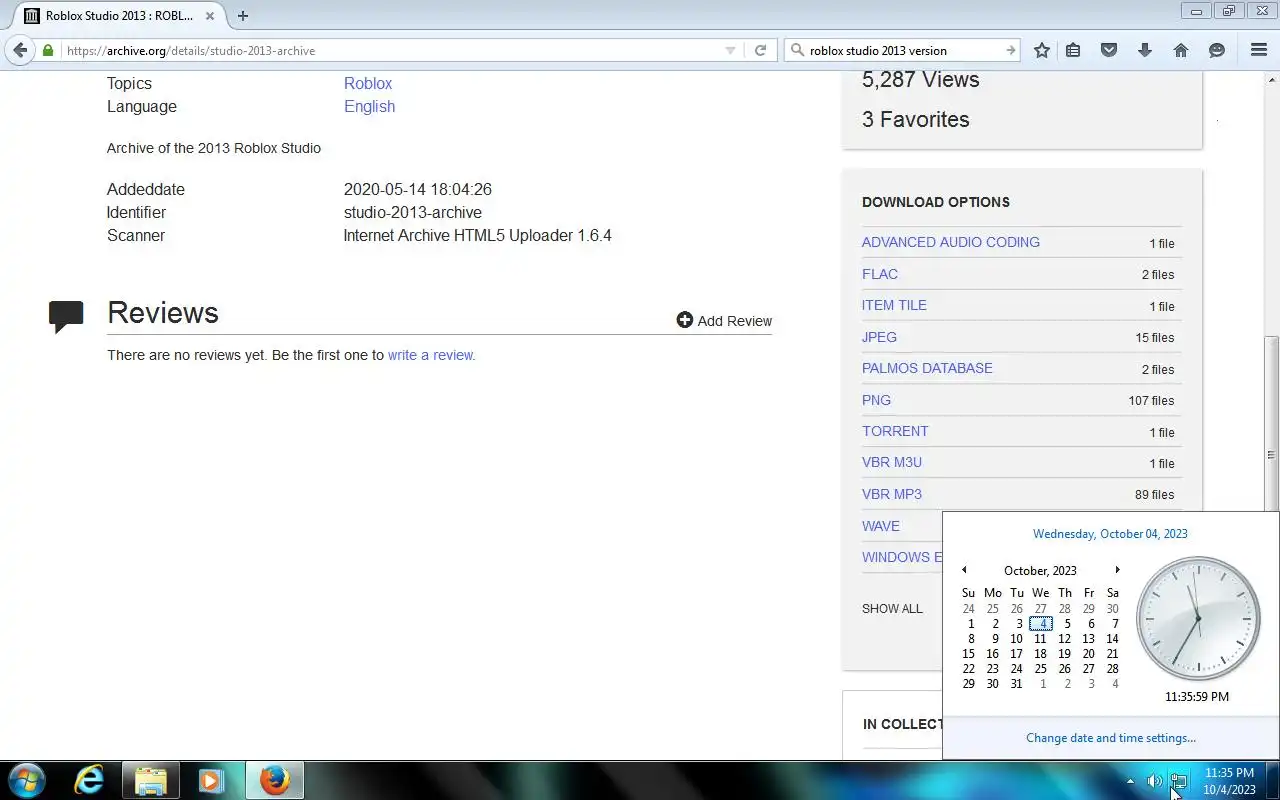Click the taskbar clock 11:35 PM
This screenshot has width=1280, height=800.
(x=1229, y=773)
